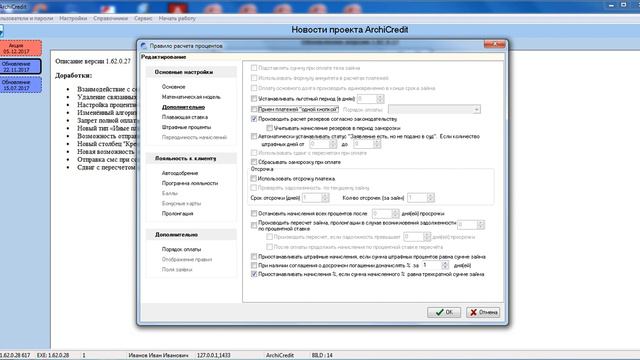Uncheck 'Приостанавливать начисления %' trехкратной сумме checkbox
The width and height of the screenshot is (640, 360).
(x=254, y=274)
